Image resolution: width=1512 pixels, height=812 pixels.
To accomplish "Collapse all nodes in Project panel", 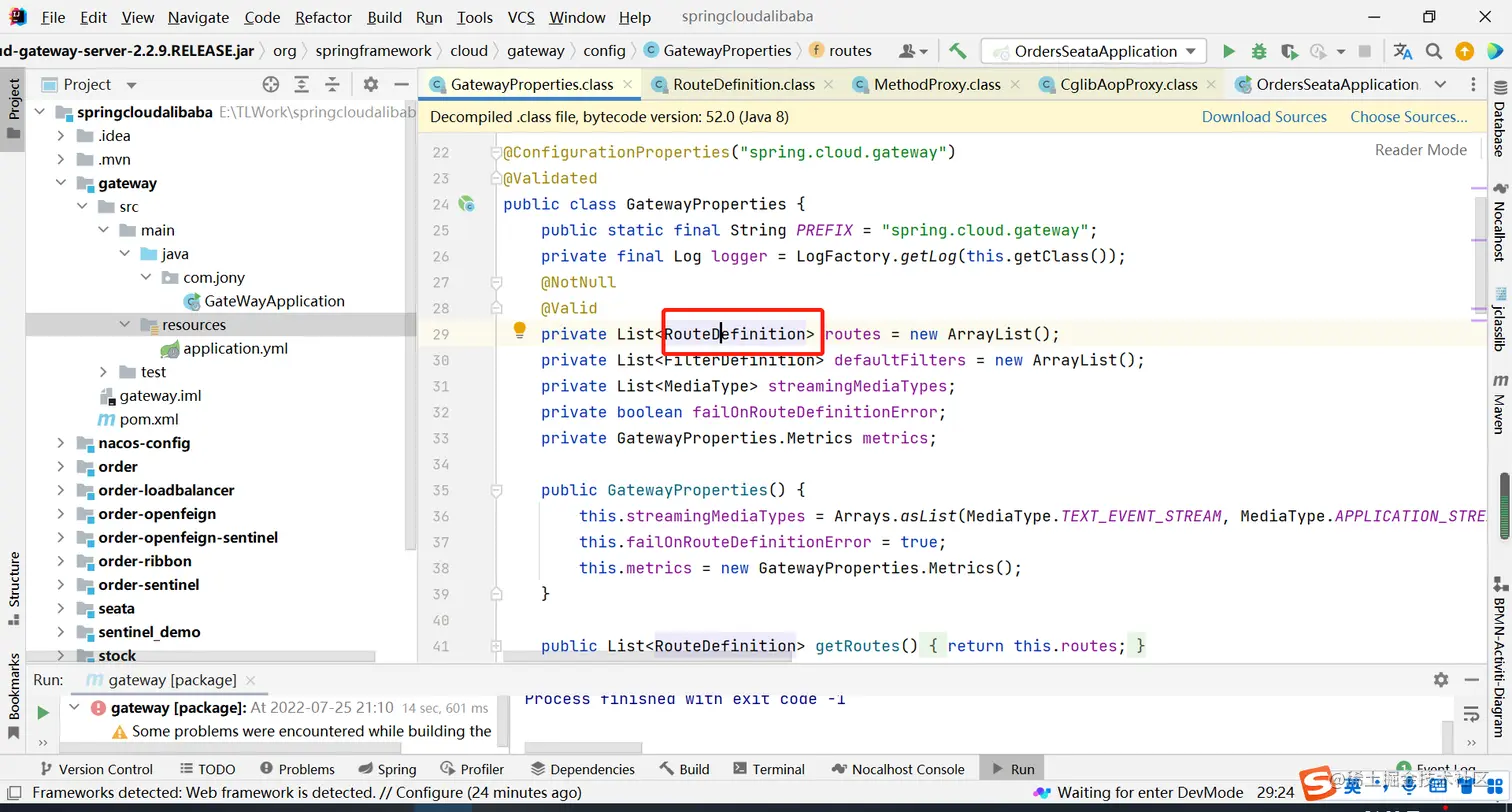I will pos(332,85).
